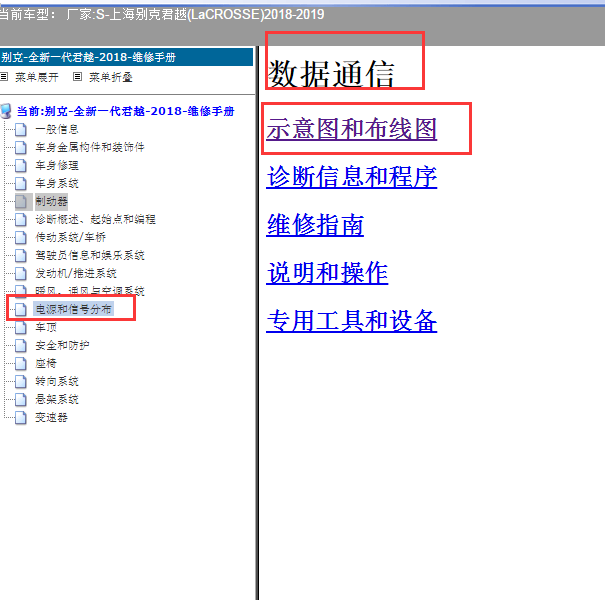Viewport: 605px width, 600px height.
Task: Open the 示意图和布线图 link
Action: pyautogui.click(x=352, y=129)
